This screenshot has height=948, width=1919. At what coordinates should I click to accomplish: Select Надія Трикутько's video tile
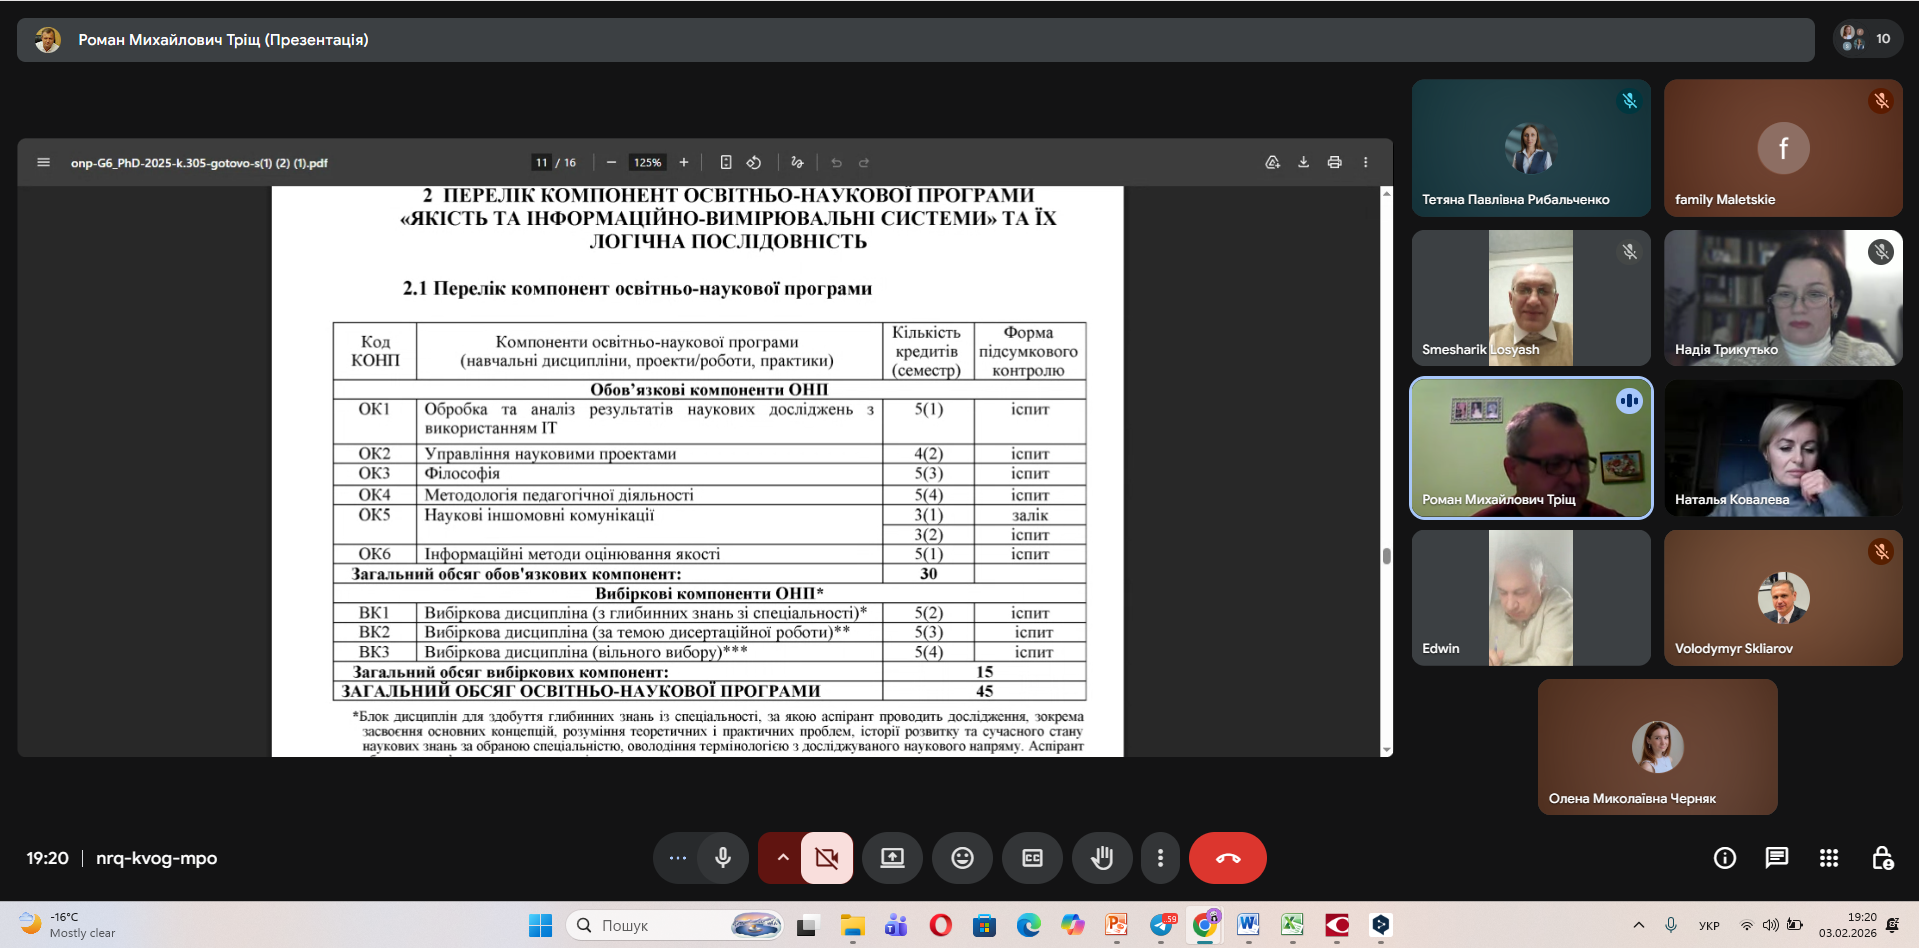click(1782, 298)
